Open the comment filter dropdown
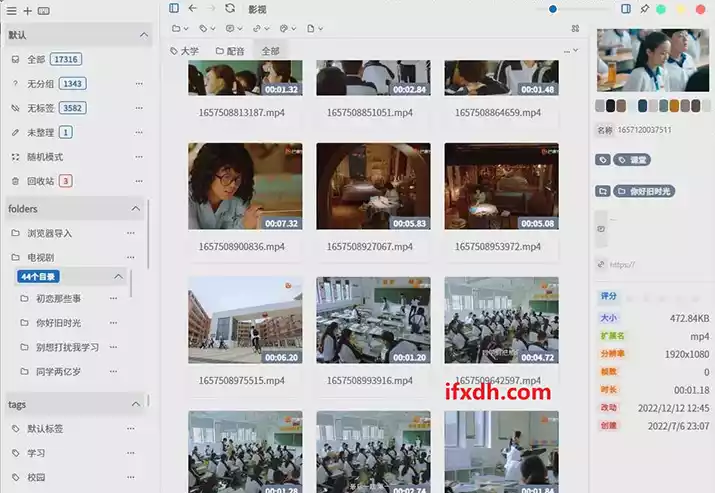The image size is (715, 493). pos(234,28)
